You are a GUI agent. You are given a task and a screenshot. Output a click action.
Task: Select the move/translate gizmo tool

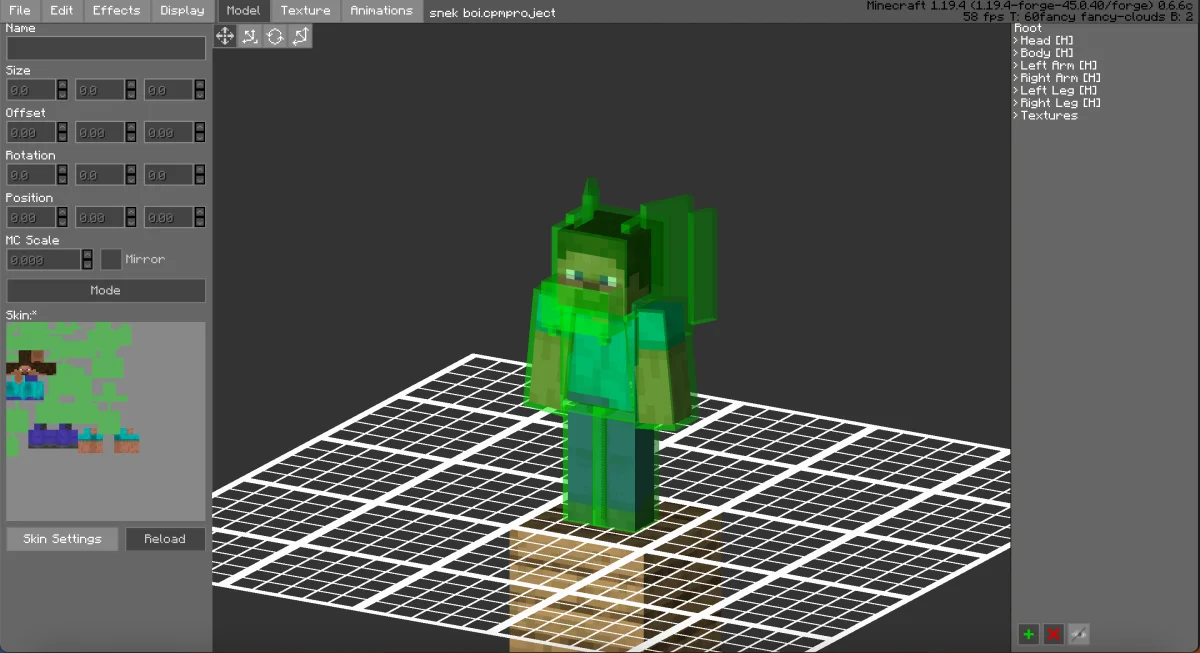tap(224, 36)
